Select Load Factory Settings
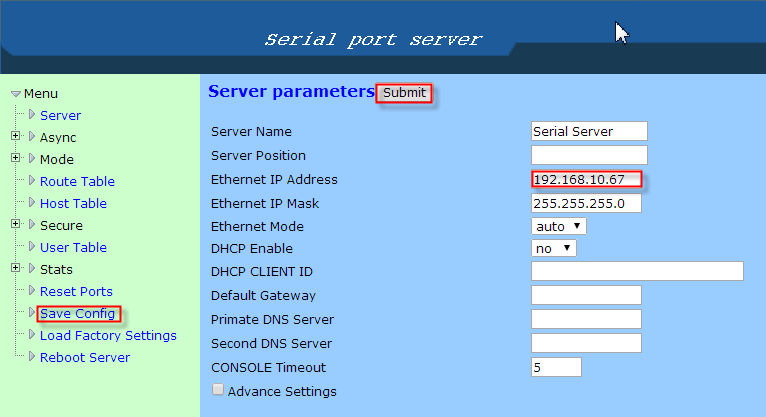Image resolution: width=766 pixels, height=417 pixels. click(108, 335)
